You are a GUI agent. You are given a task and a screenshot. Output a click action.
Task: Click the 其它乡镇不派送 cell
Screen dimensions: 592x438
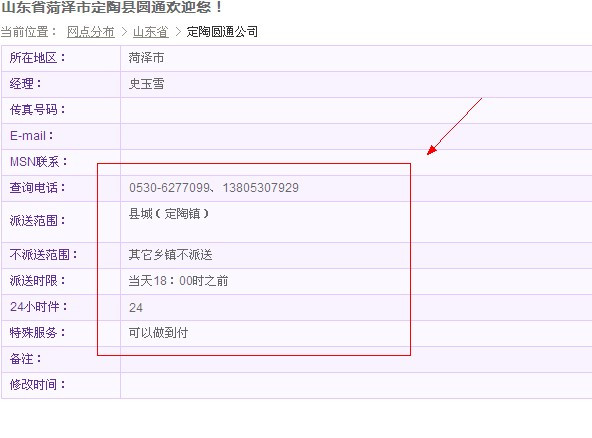coord(170,255)
